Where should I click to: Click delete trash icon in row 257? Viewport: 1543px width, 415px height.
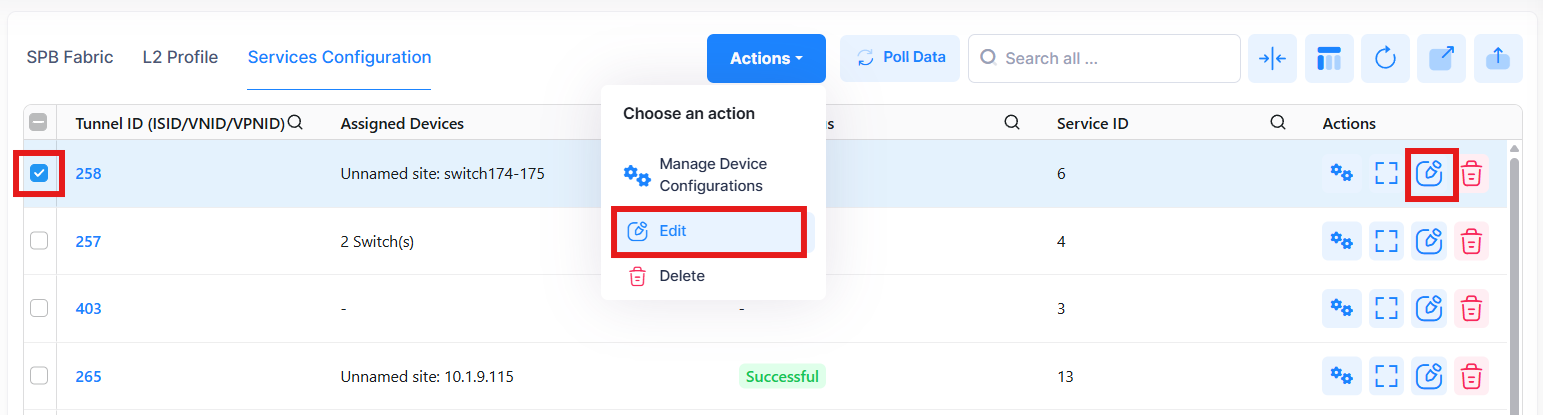click(1471, 241)
